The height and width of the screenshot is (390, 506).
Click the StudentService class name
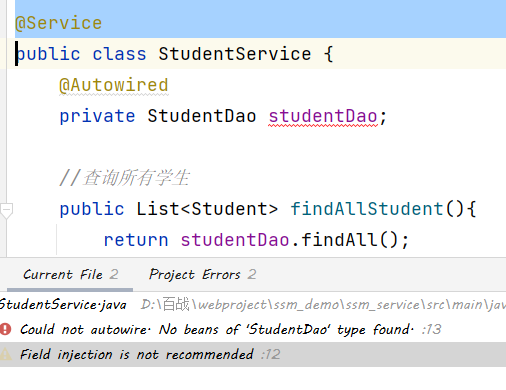click(235, 54)
